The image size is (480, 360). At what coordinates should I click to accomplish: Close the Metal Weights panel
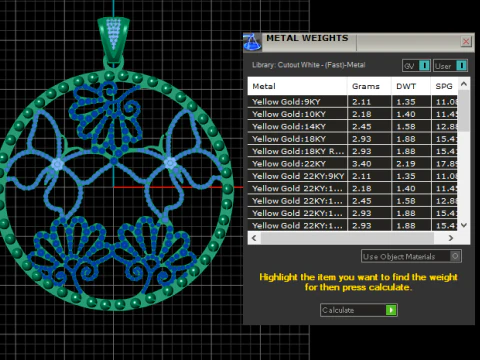[x=466, y=41]
